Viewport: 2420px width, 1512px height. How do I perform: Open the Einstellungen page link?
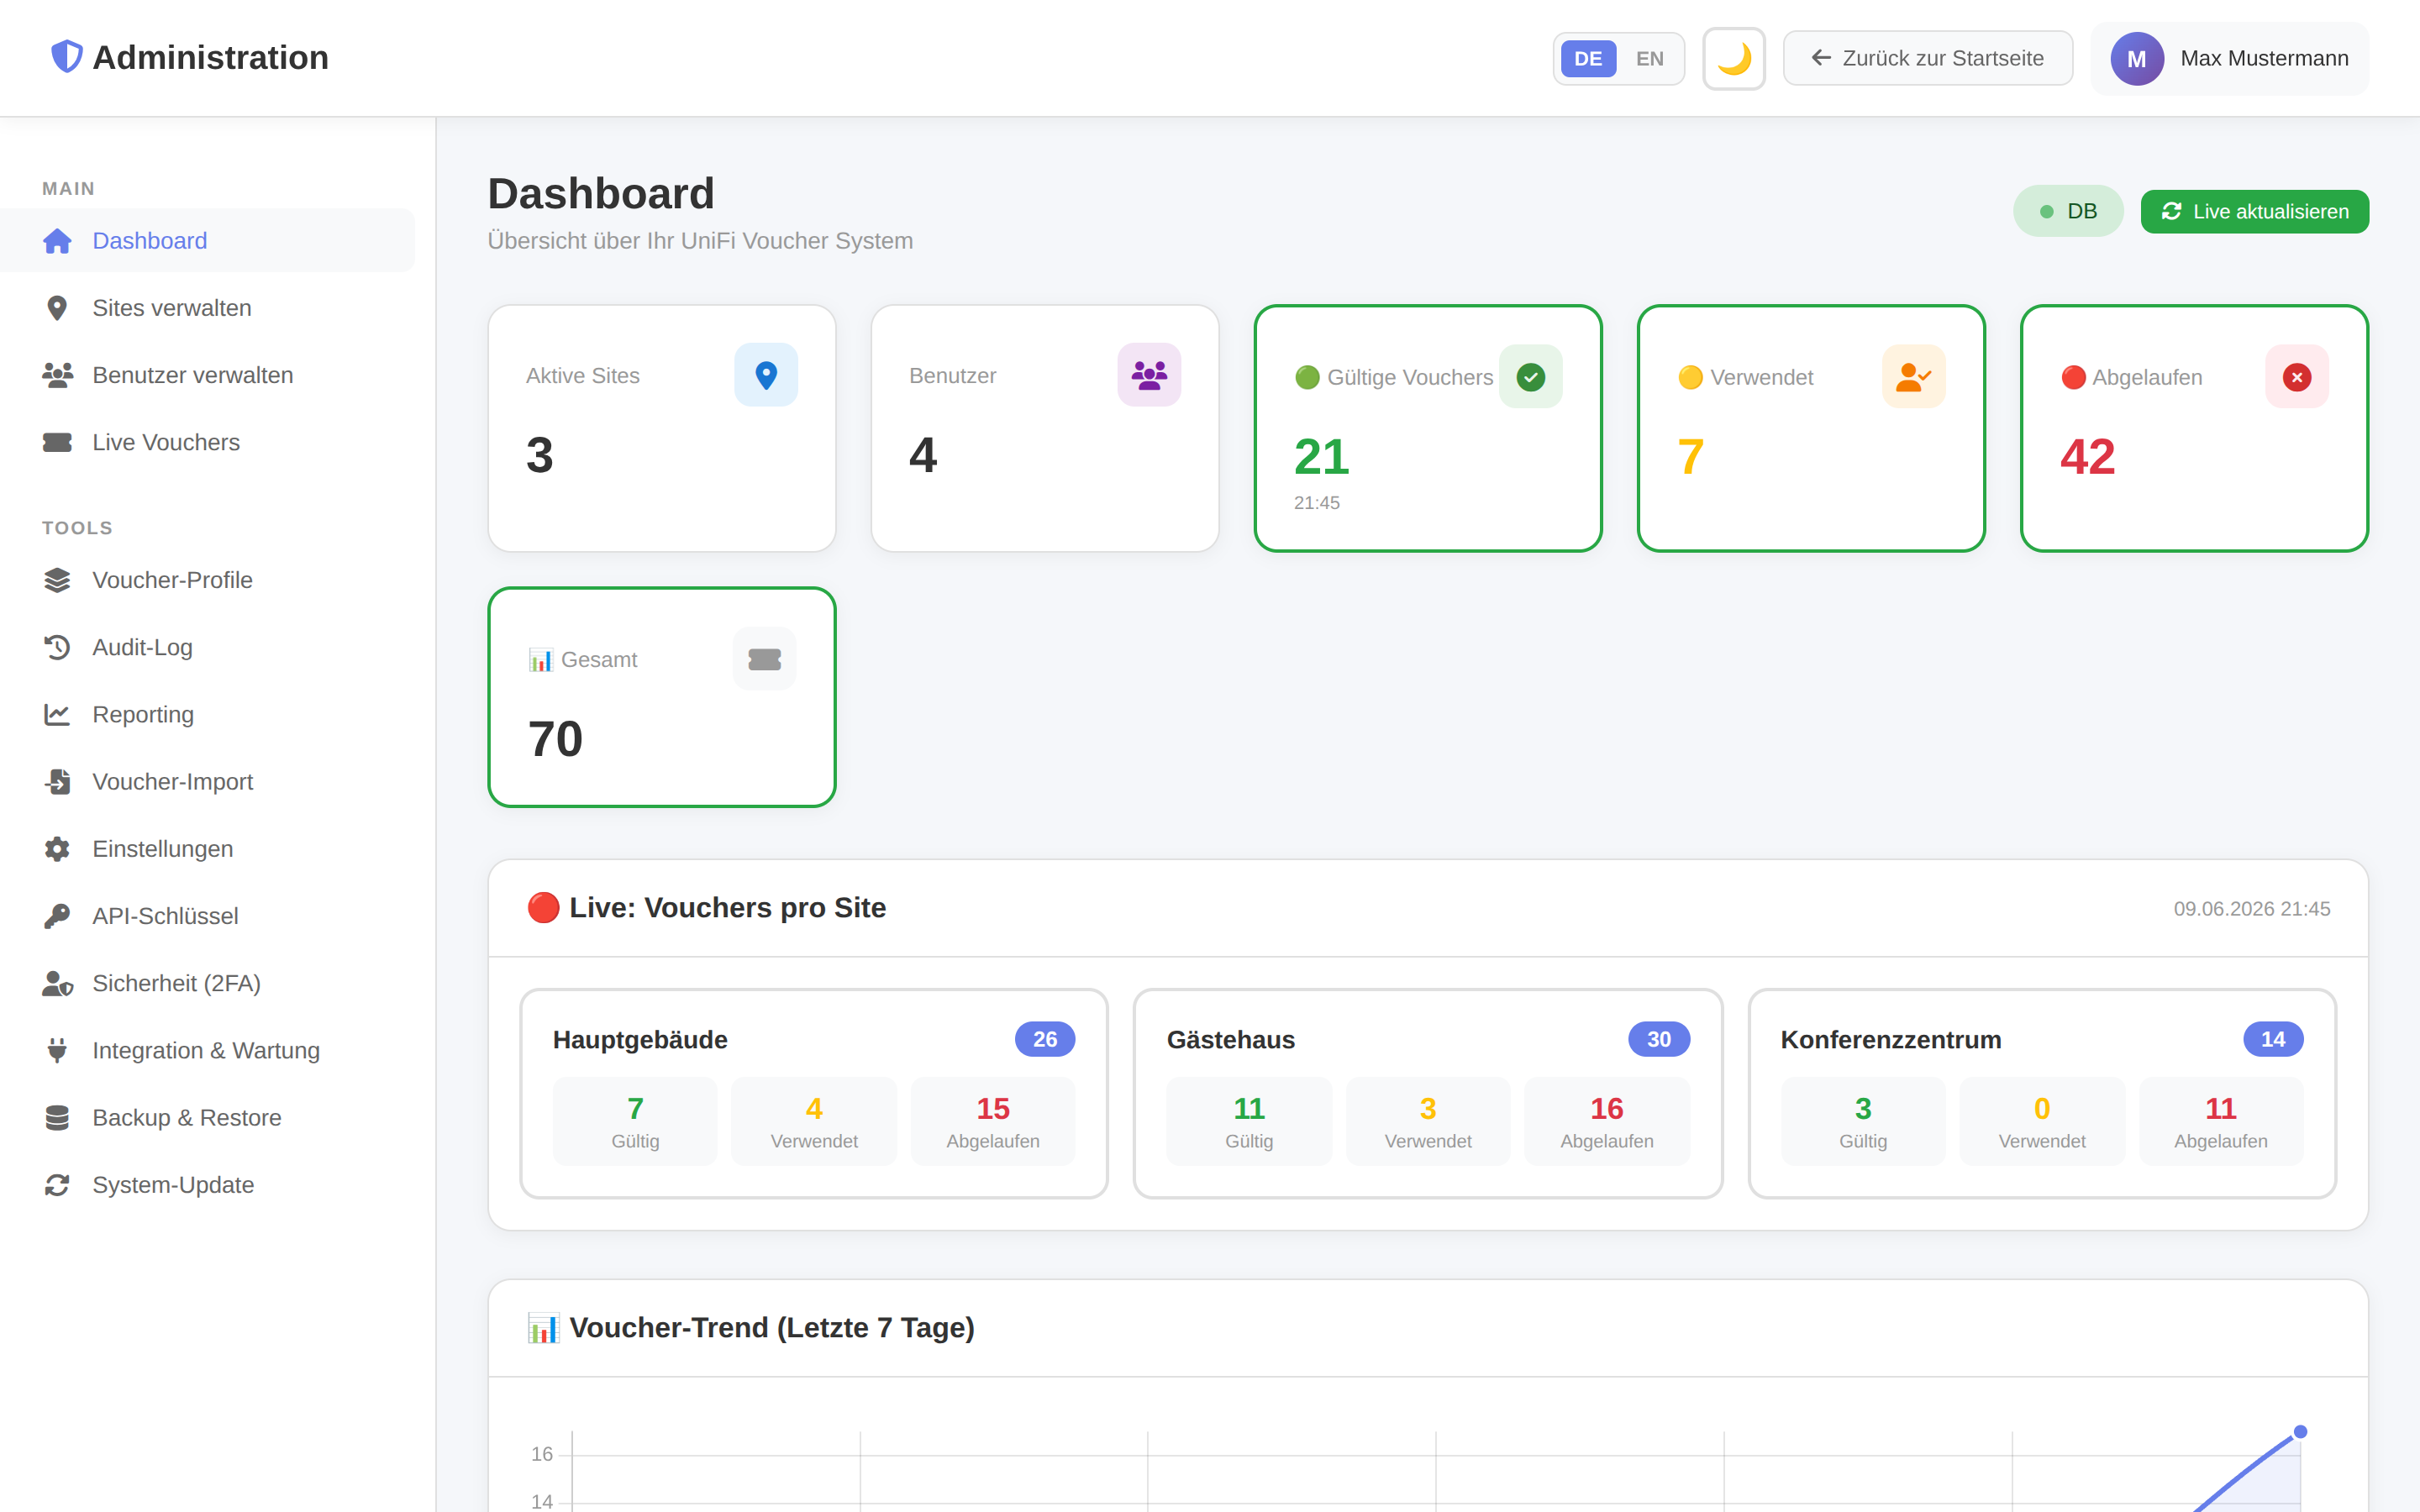pos(207,849)
